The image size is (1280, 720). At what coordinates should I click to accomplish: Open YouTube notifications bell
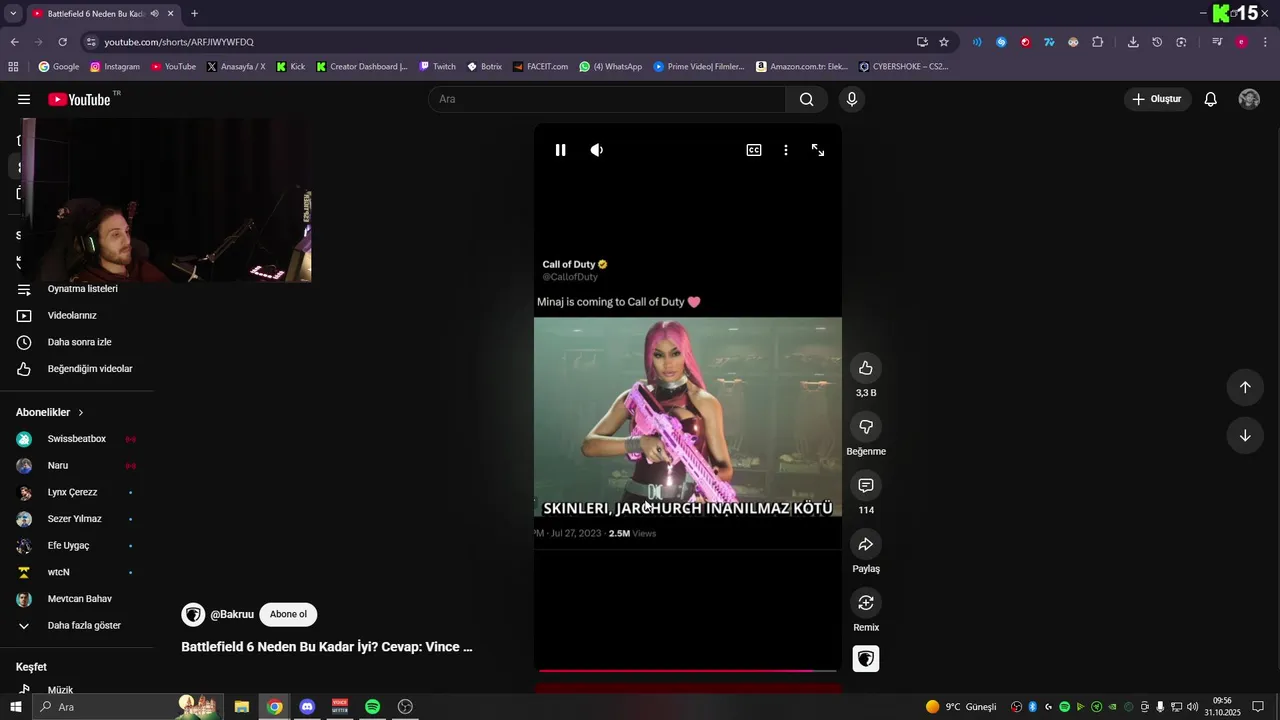coord(1211,99)
